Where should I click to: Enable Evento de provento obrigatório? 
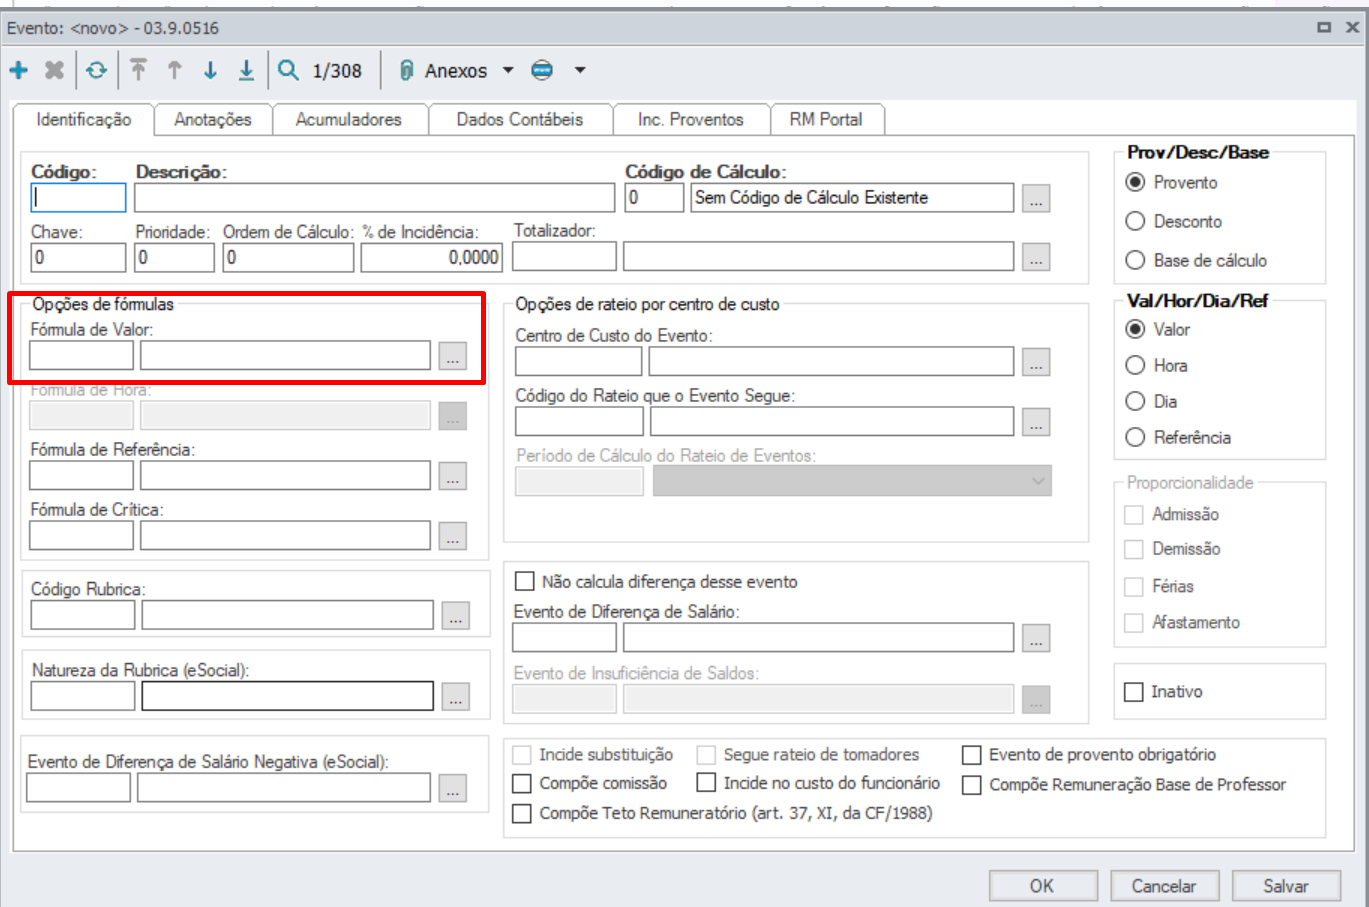coord(972,754)
